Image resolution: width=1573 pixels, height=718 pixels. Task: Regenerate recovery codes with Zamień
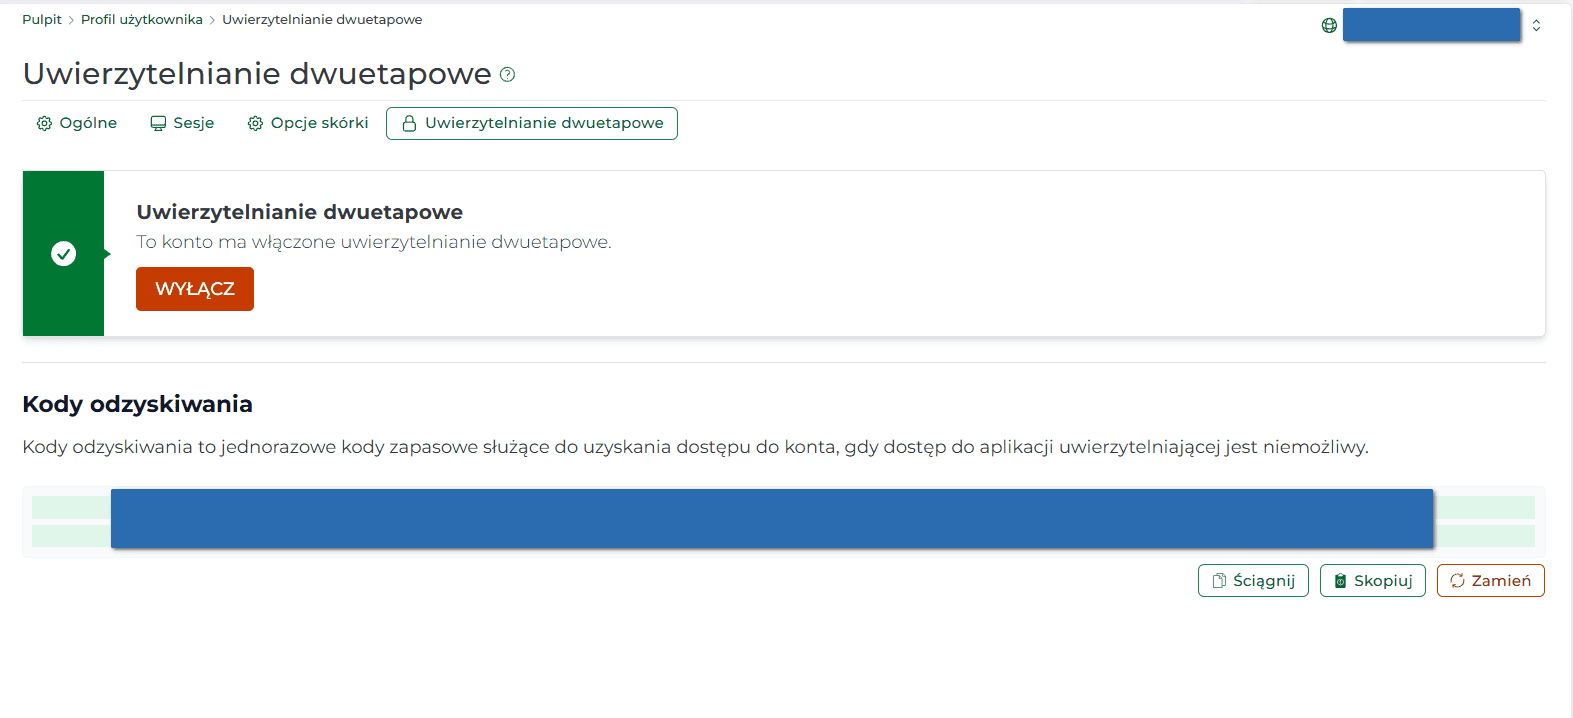tap(1491, 581)
